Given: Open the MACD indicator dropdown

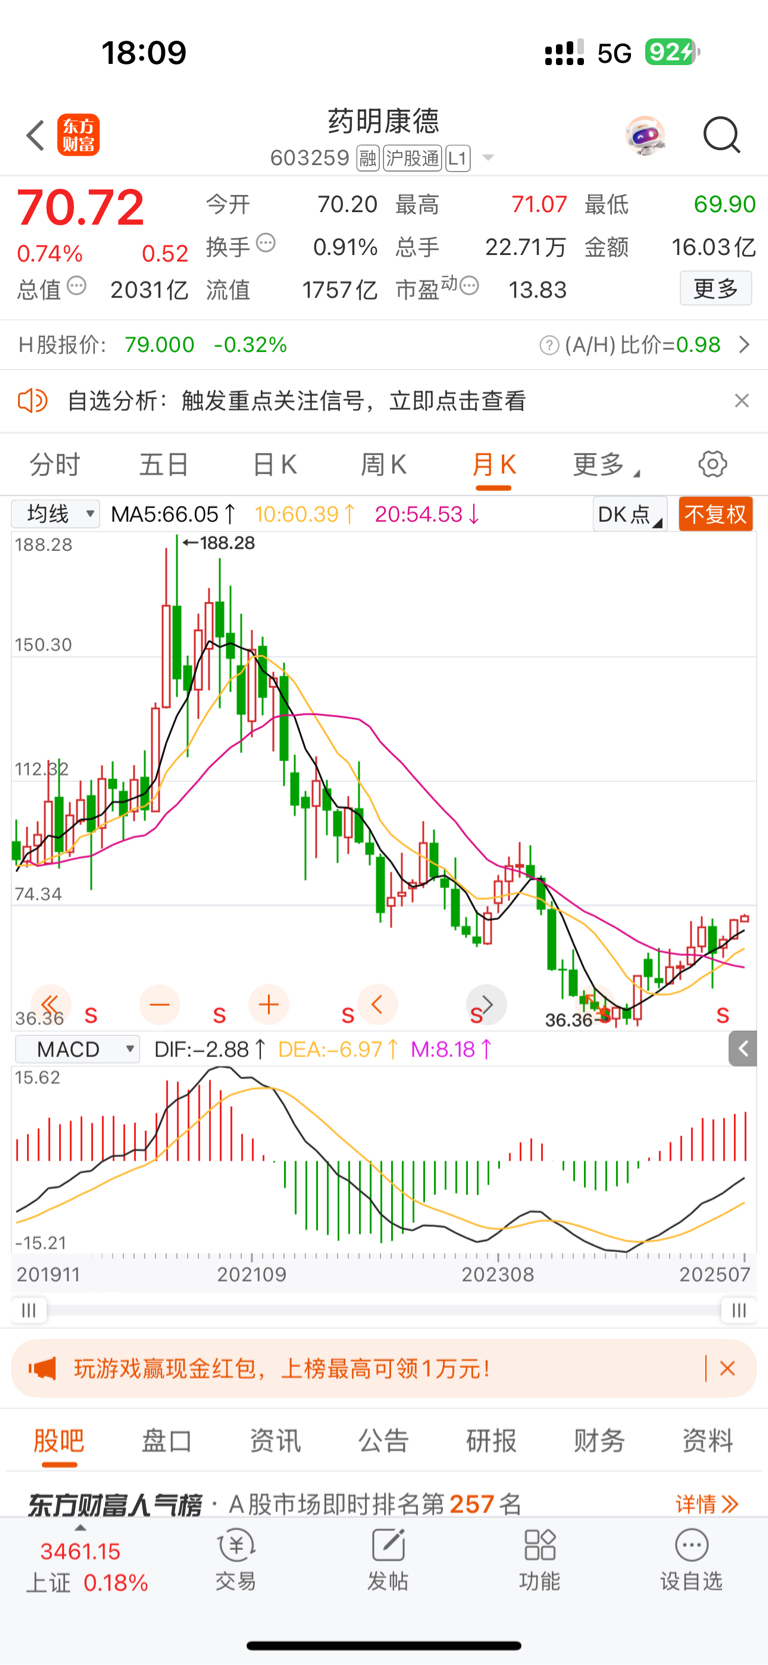Looking at the screenshot, I should click(x=77, y=1049).
